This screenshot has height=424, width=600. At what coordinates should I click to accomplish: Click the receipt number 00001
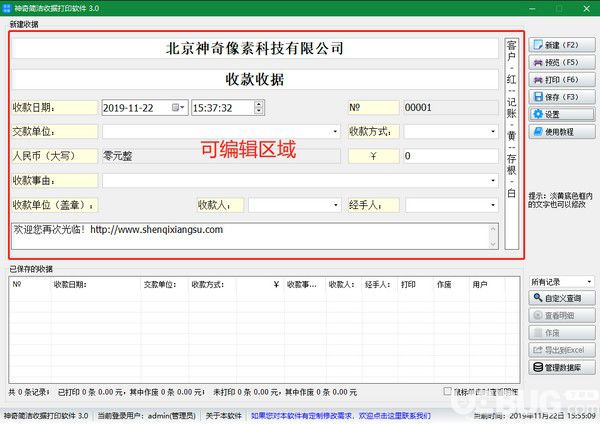451,108
